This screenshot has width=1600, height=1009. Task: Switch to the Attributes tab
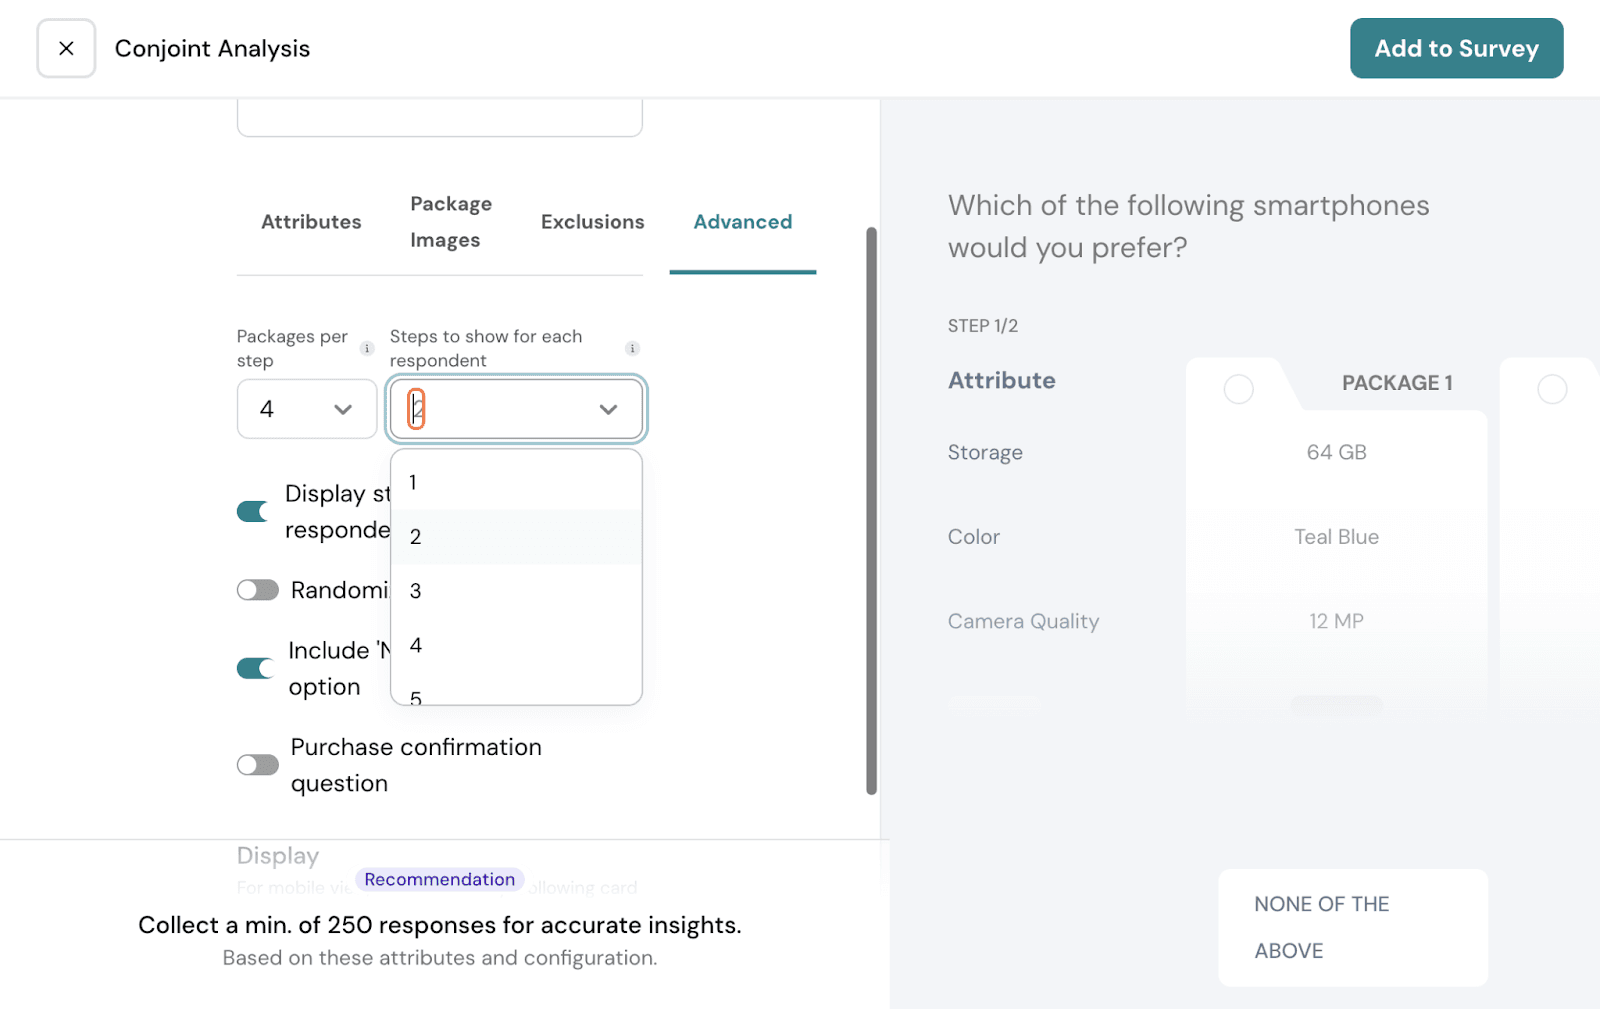tap(311, 222)
